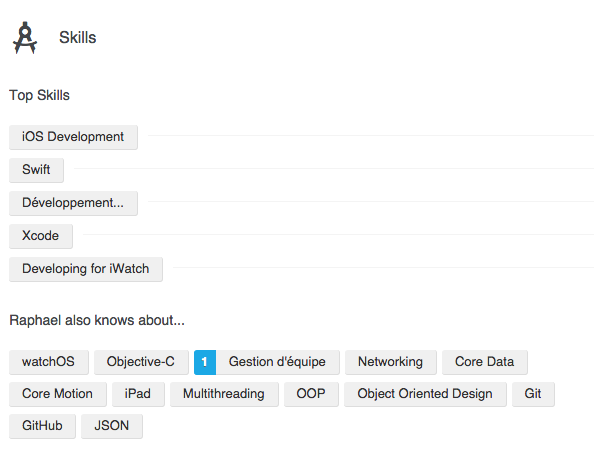Image resolution: width=602 pixels, height=456 pixels.
Task: Click the Top Skills subheading
Action: [40, 95]
